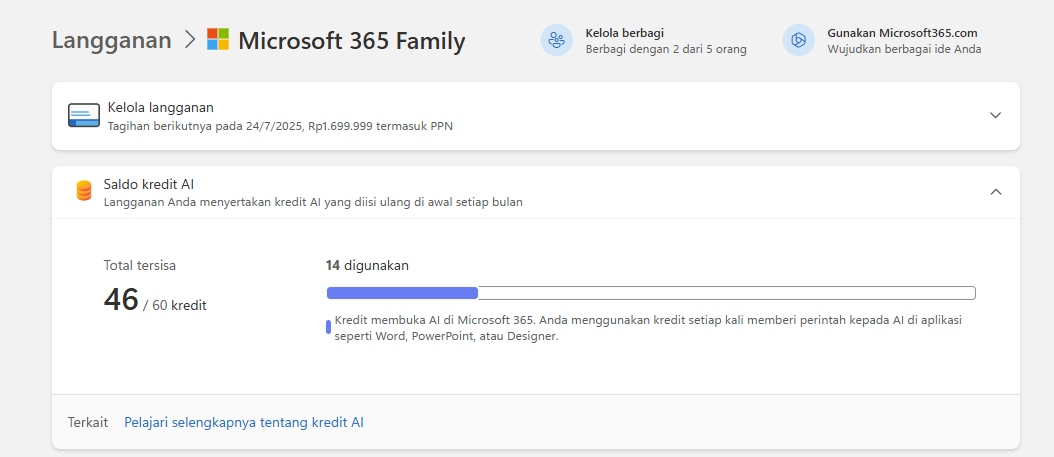Click the 46 remaining credits number

click(x=121, y=299)
